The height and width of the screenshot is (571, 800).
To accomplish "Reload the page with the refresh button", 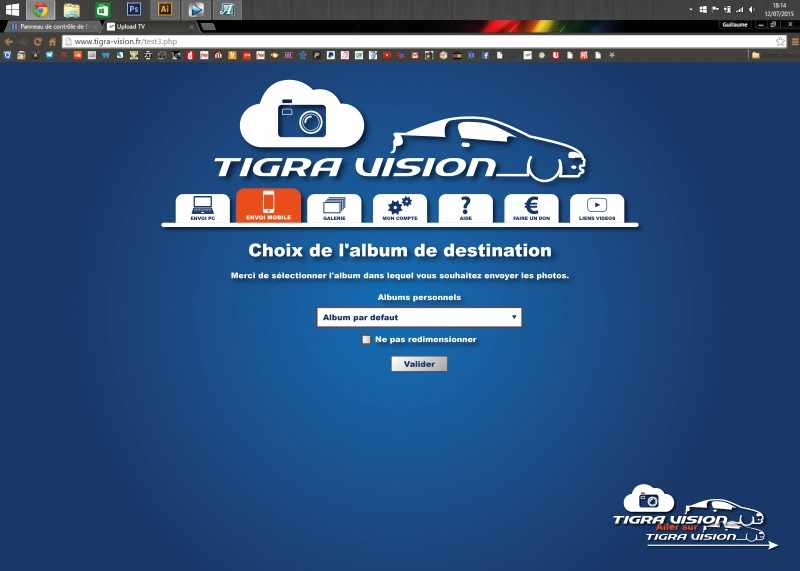I will [x=38, y=42].
